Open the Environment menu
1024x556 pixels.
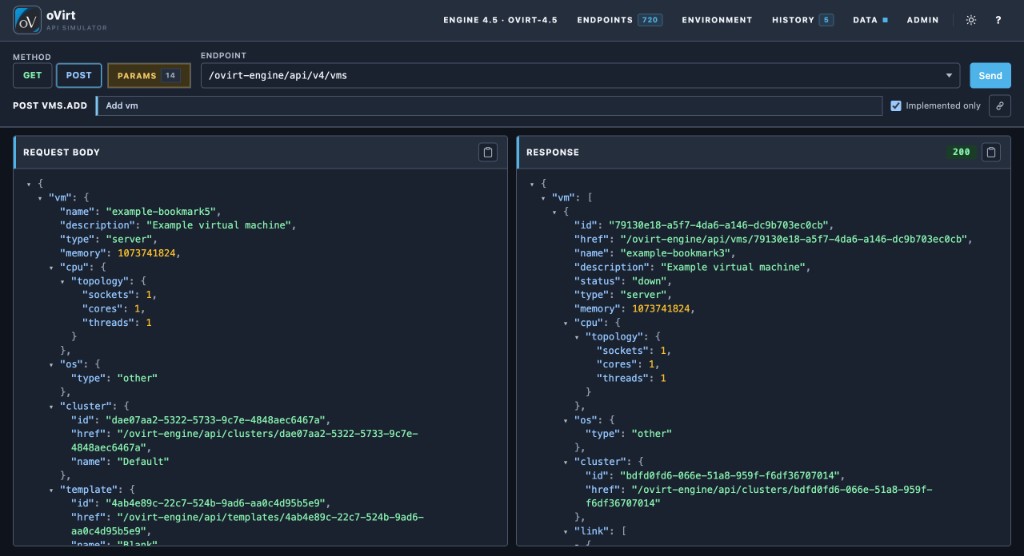click(717, 20)
